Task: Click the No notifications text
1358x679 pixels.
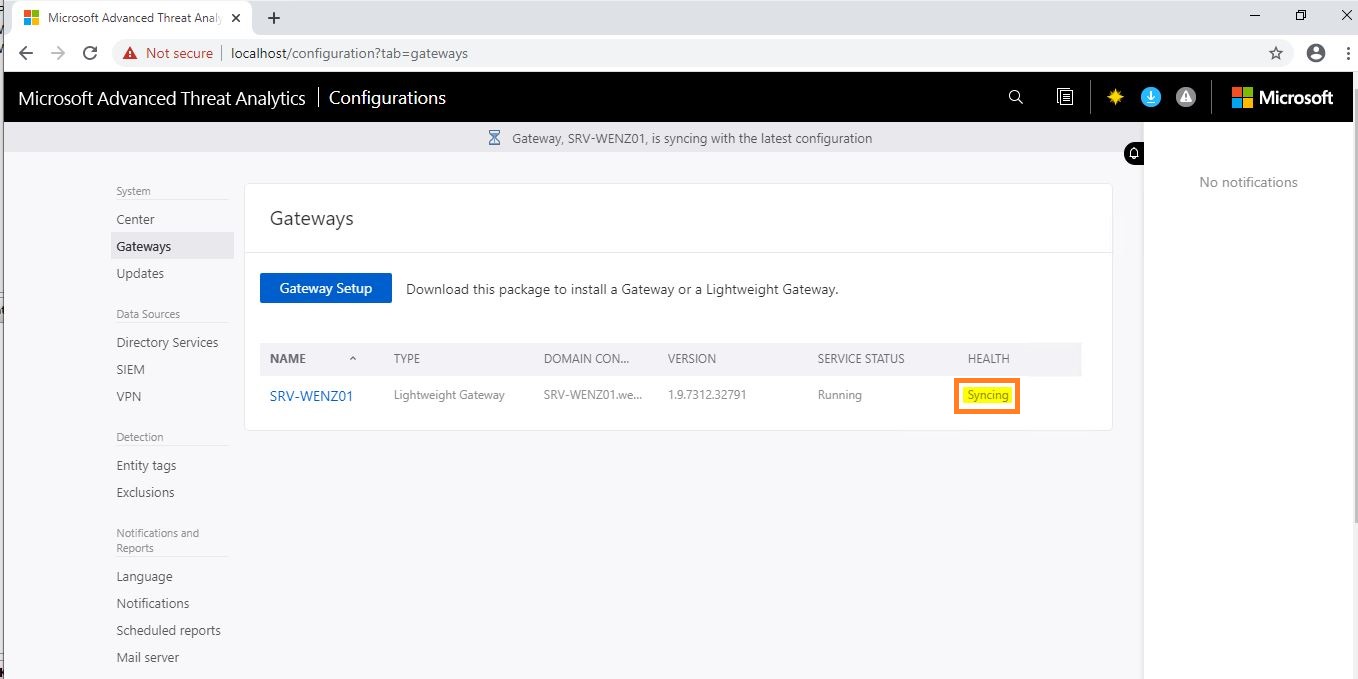Action: click(1248, 182)
